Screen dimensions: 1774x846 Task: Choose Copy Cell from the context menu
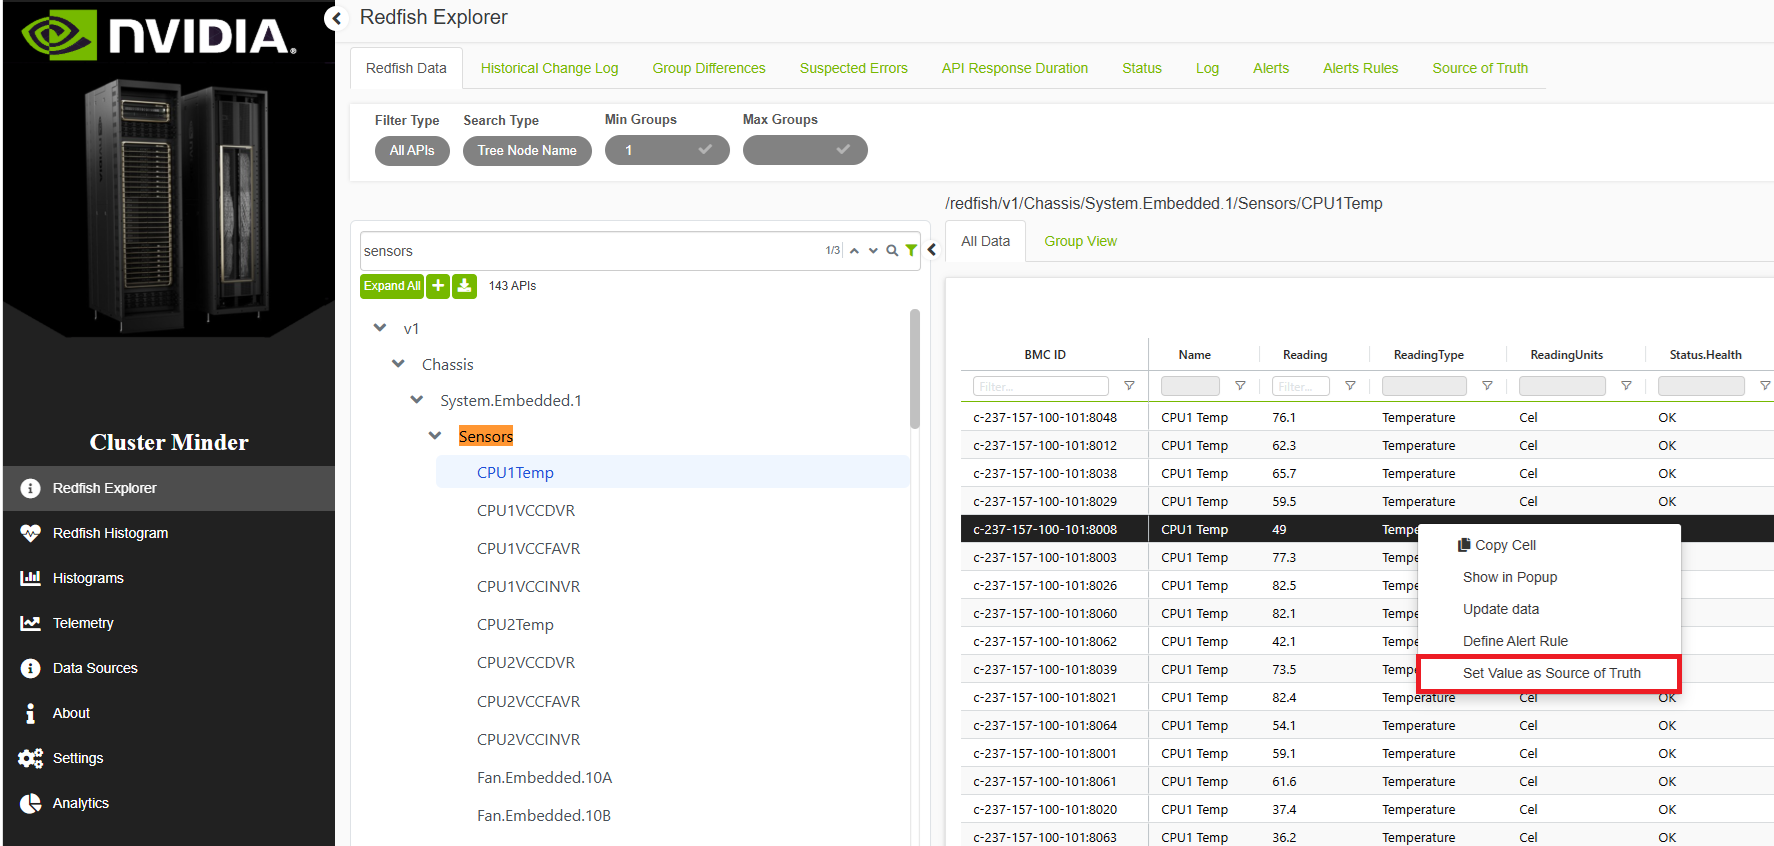(x=1549, y=545)
